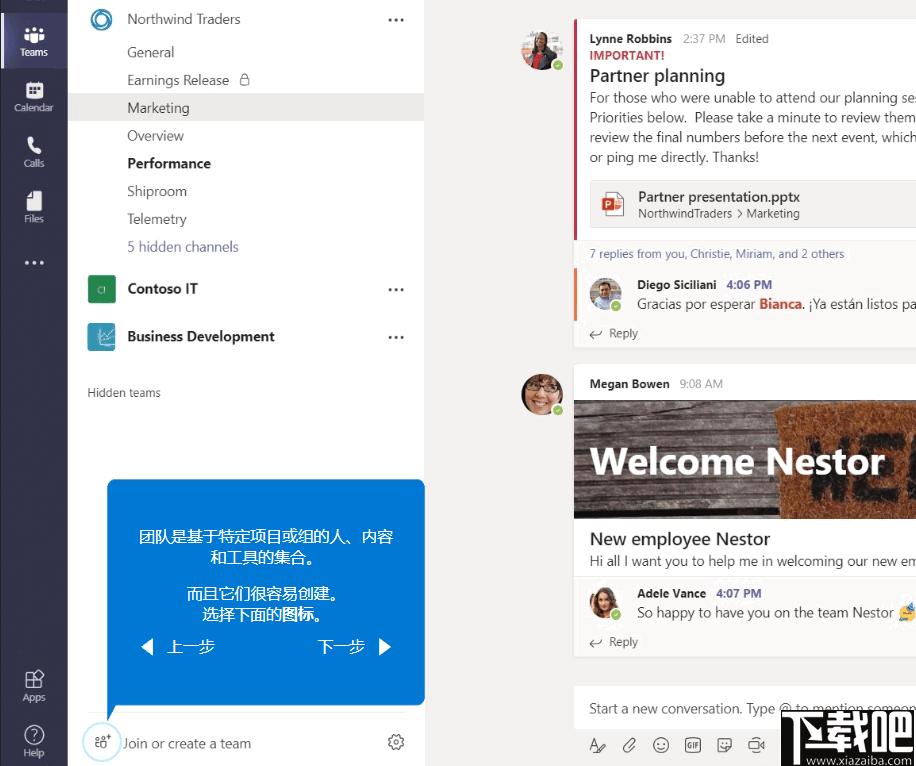
Task: Open Northwind Traders team logo
Action: (x=102, y=19)
